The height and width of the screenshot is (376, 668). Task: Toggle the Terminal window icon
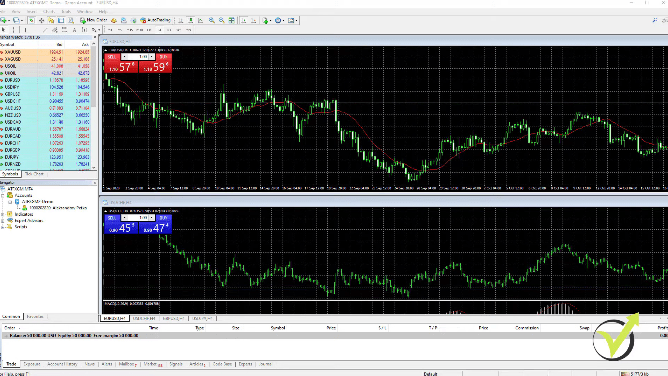click(x=61, y=20)
